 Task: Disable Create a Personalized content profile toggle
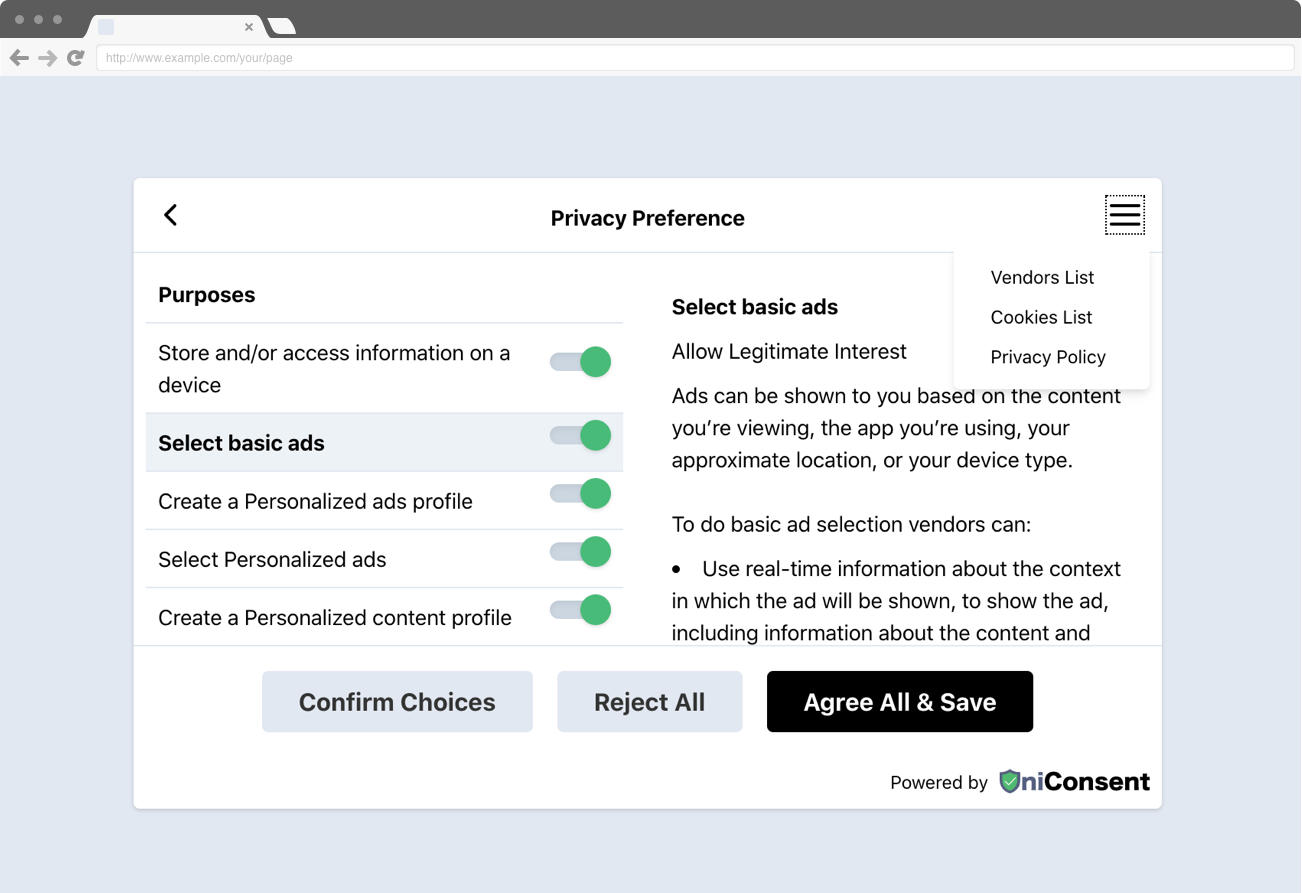(x=581, y=610)
